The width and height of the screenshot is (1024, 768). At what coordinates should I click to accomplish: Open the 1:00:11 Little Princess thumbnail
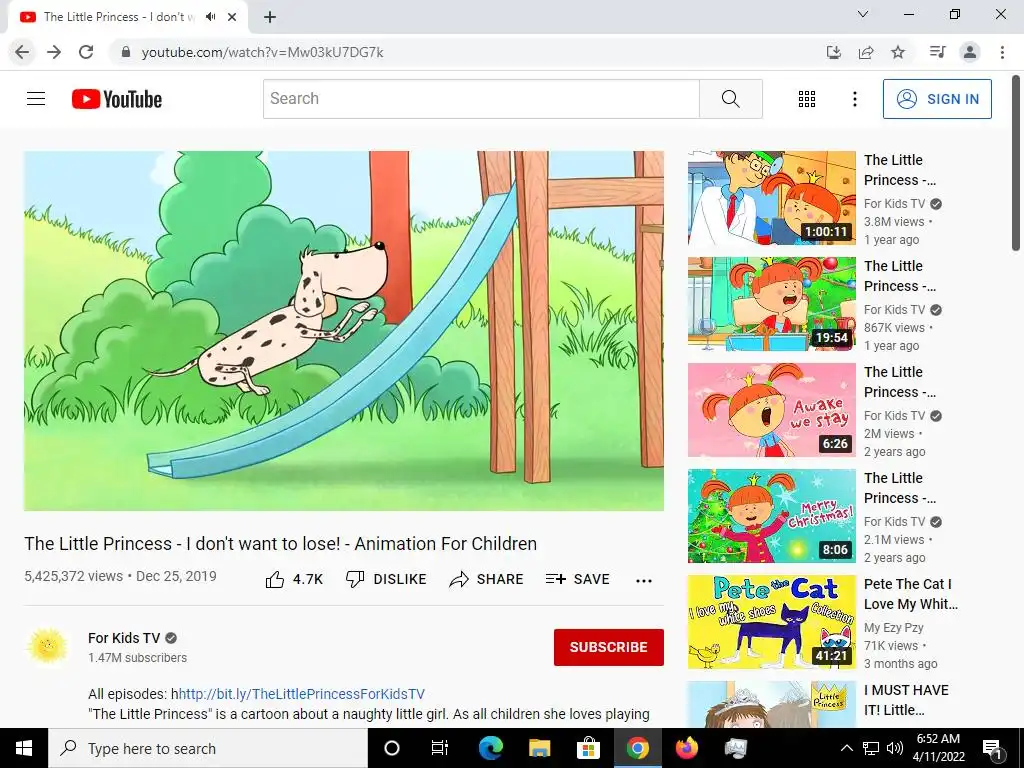tap(771, 198)
